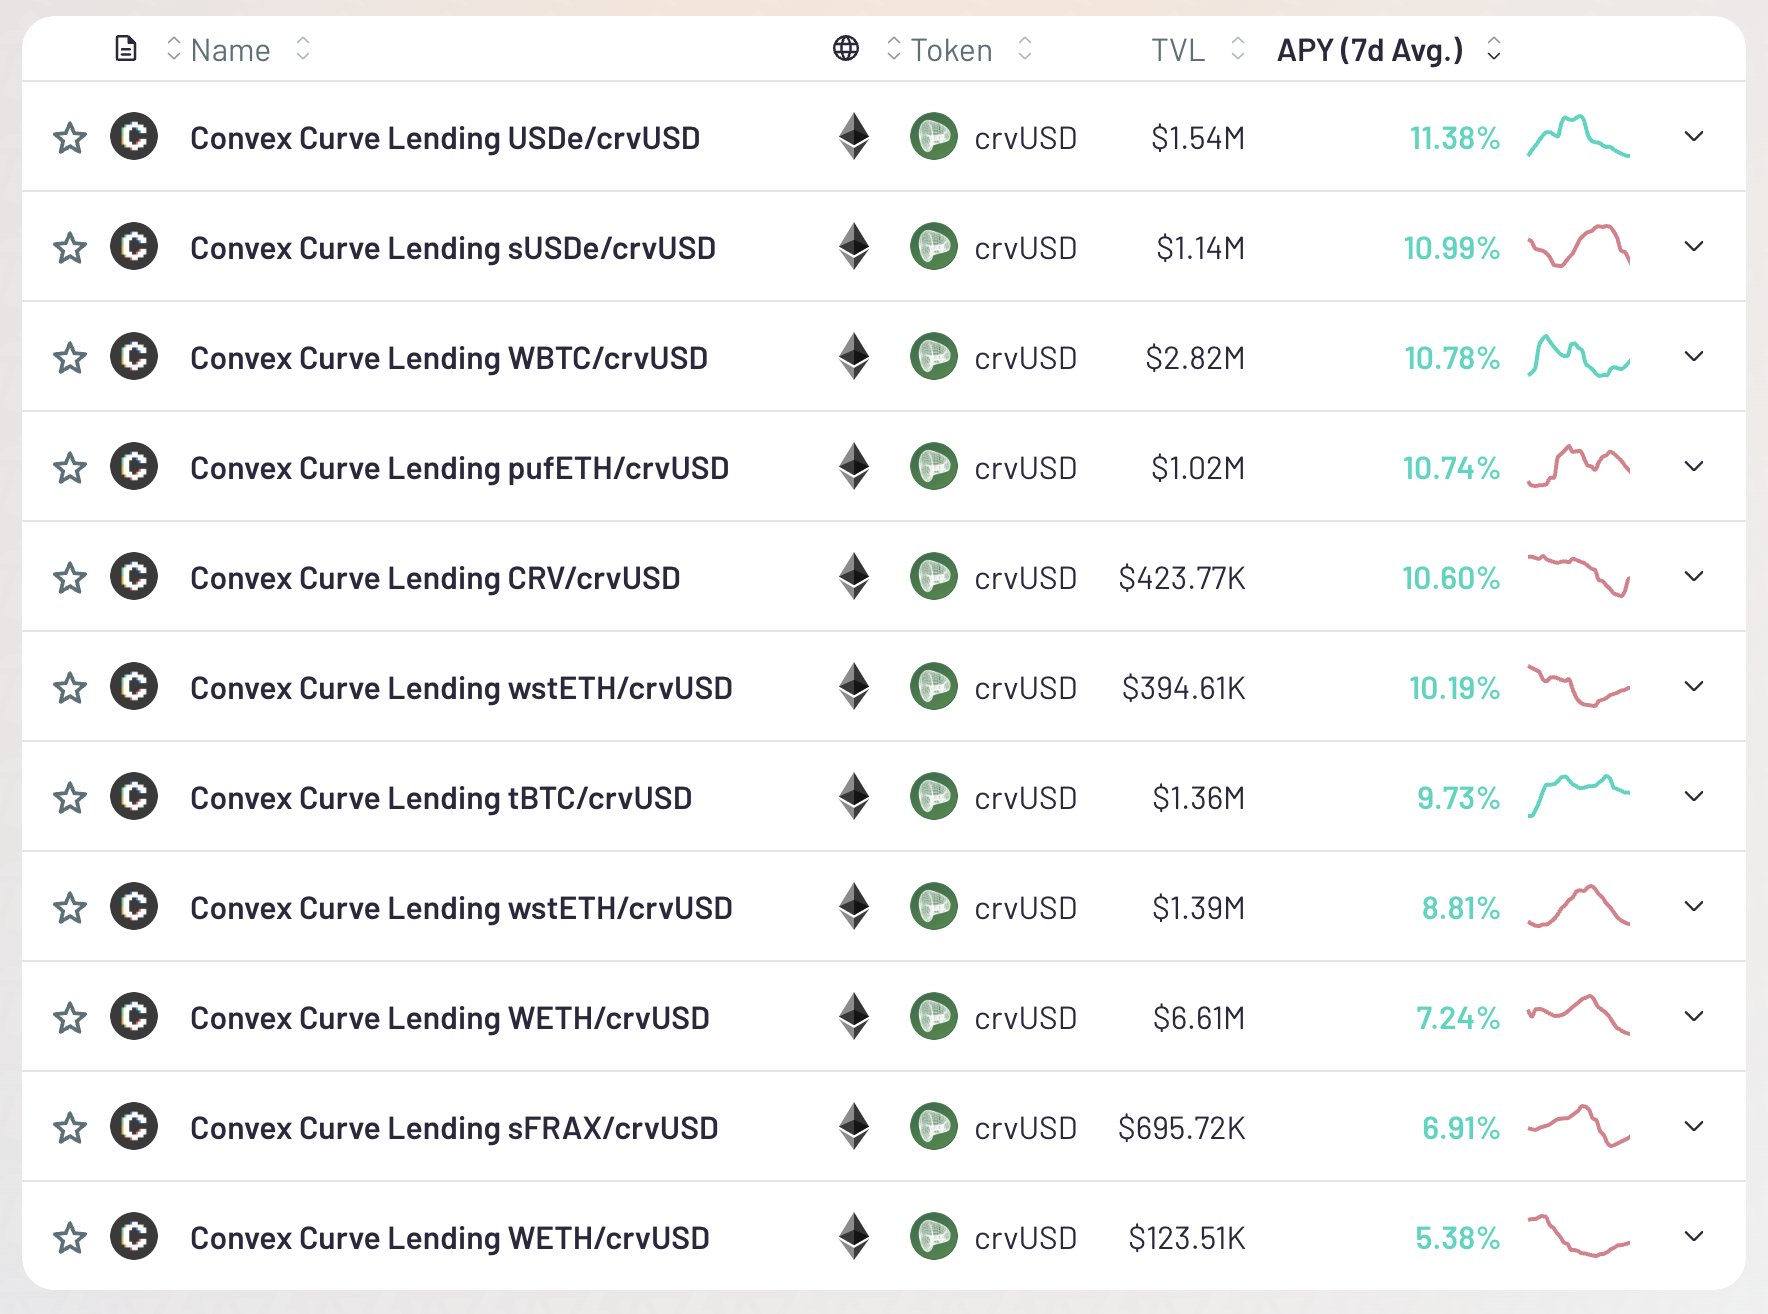Click Ethereum icon on tBTC/crvUSD row

click(853, 796)
